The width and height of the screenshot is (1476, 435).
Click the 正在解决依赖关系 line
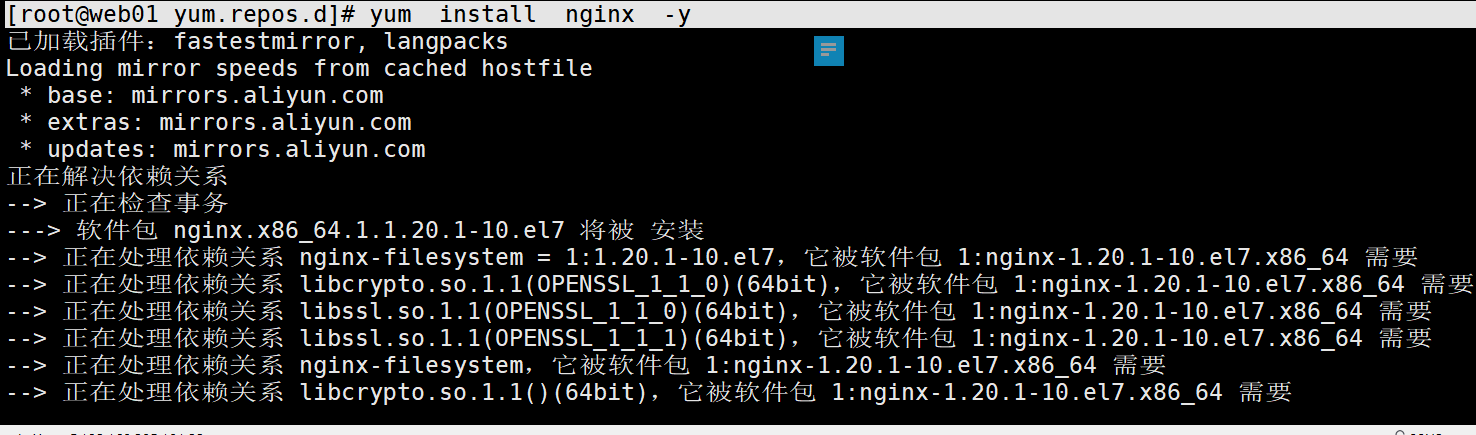[x=117, y=177]
